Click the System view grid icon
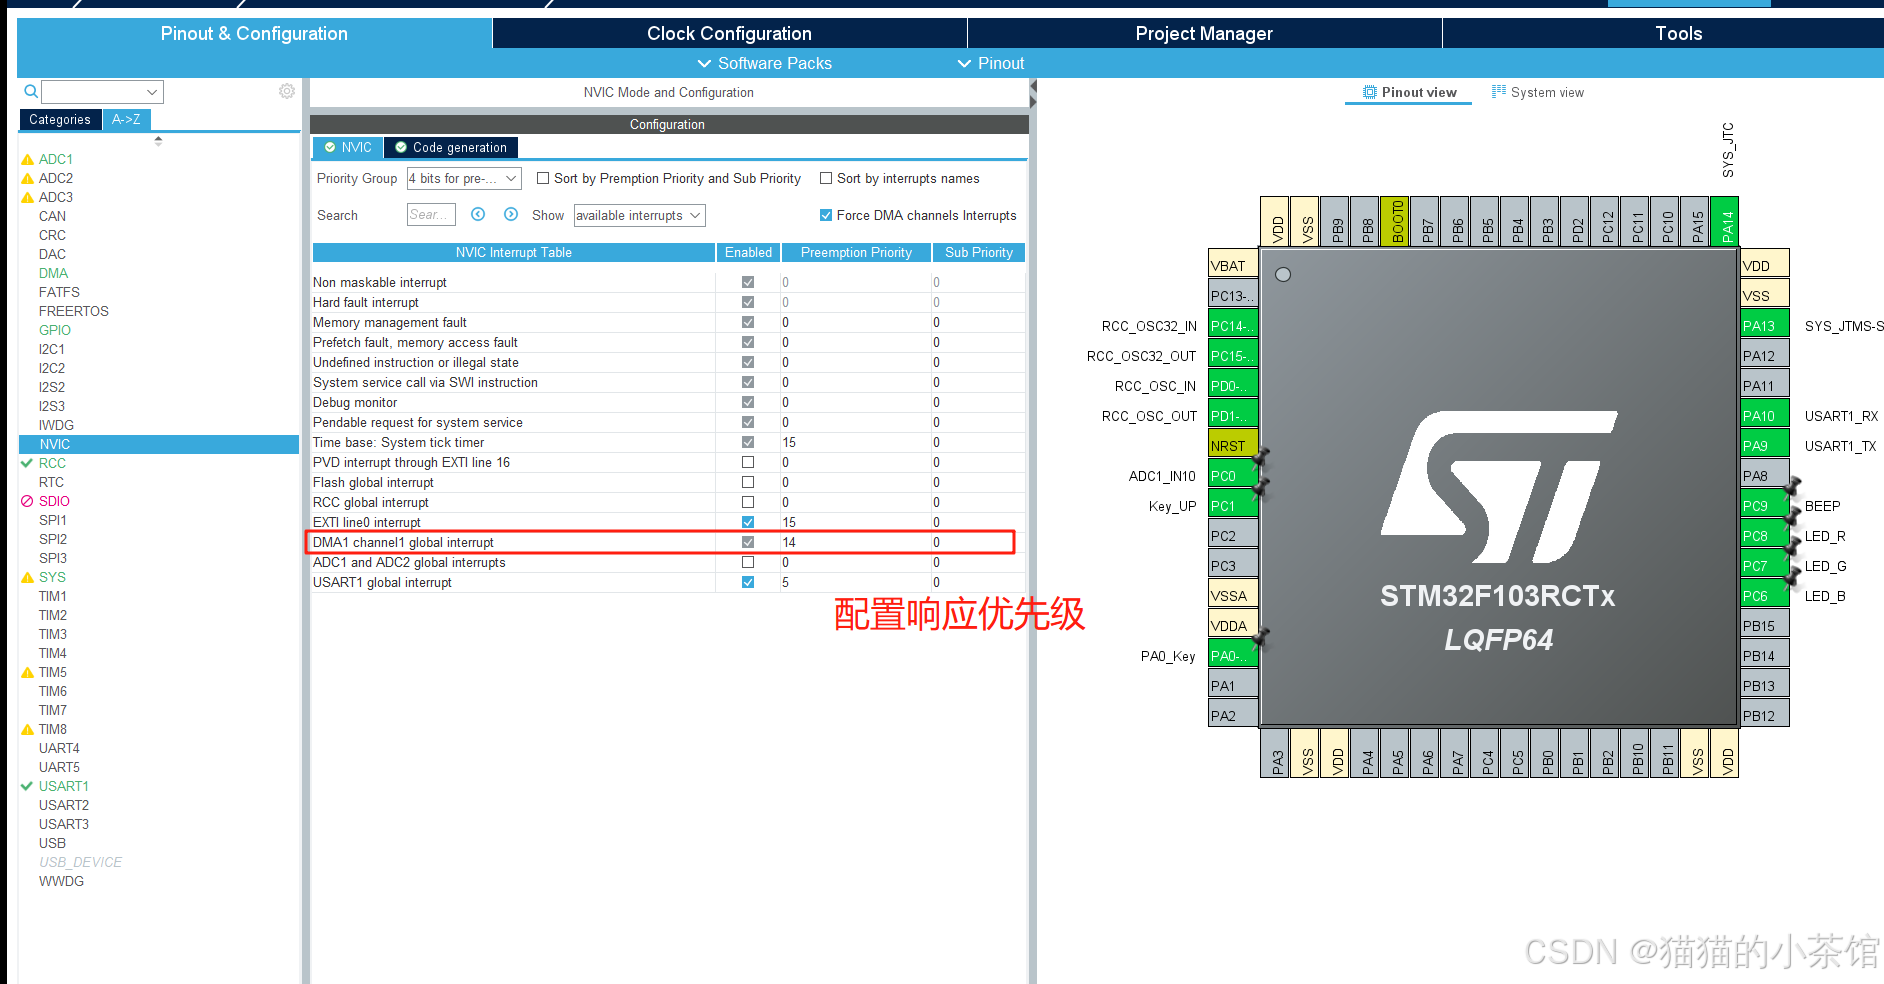This screenshot has width=1884, height=984. [x=1498, y=91]
